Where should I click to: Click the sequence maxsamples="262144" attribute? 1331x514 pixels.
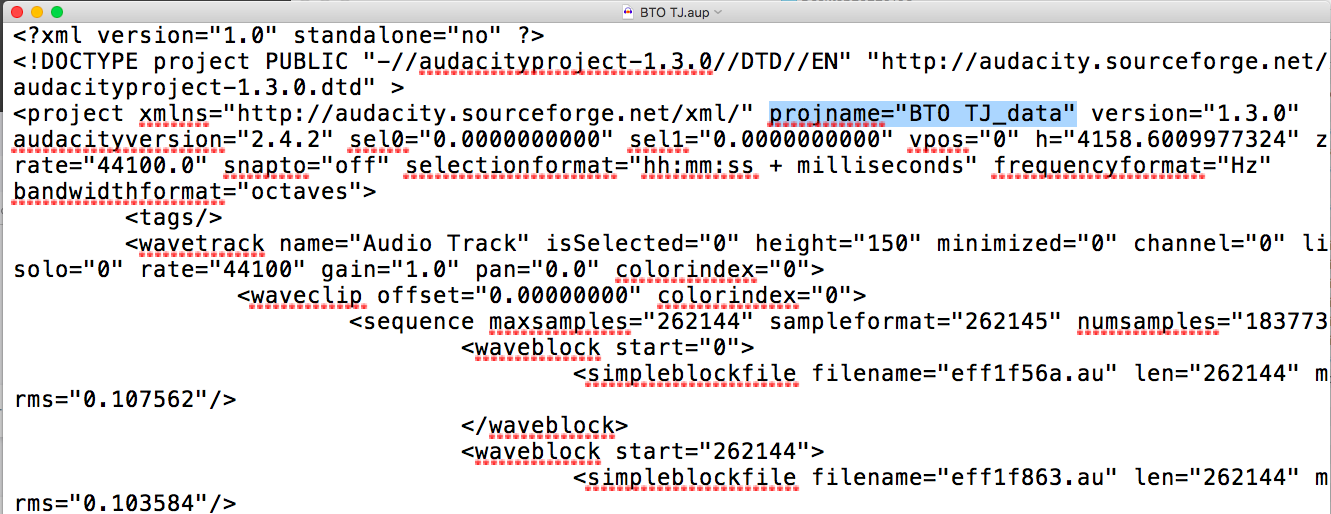tap(622, 321)
